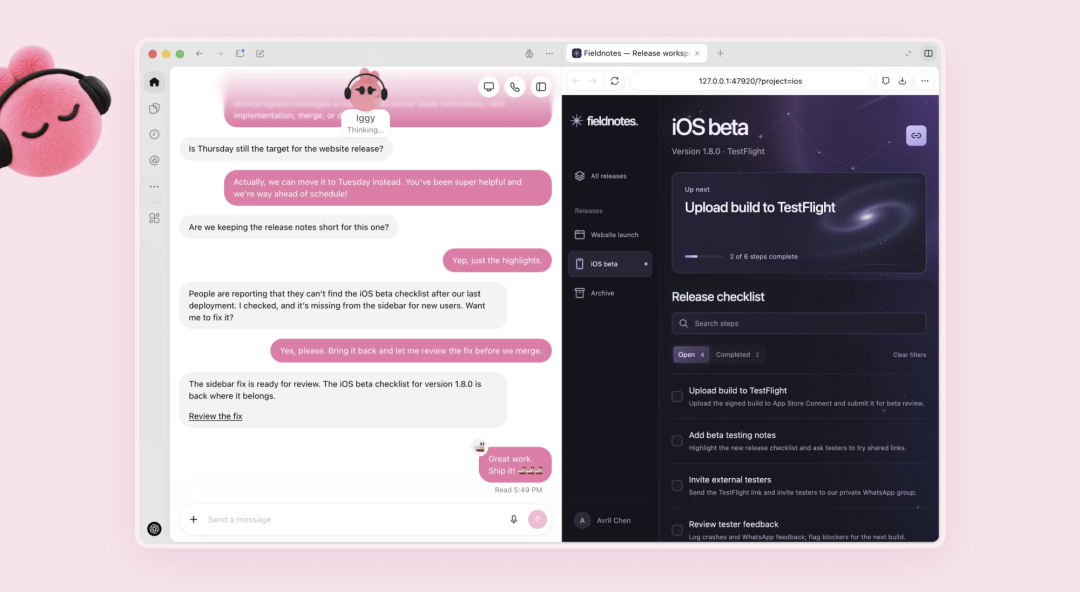Open the Home icon in chat sidebar
This screenshot has width=1080, height=592.
click(154, 82)
